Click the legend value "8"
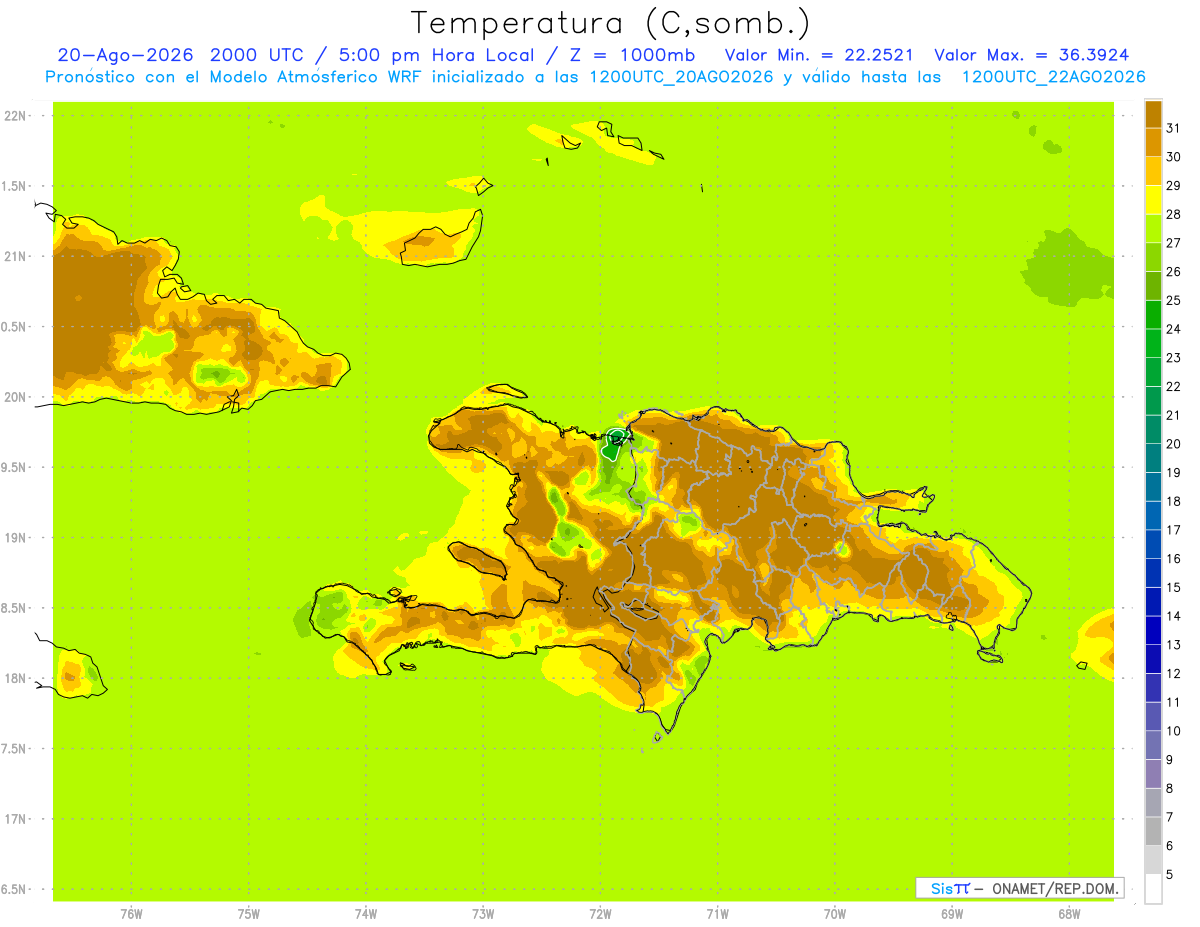The width and height of the screenshot is (1200, 927). [x=1170, y=788]
